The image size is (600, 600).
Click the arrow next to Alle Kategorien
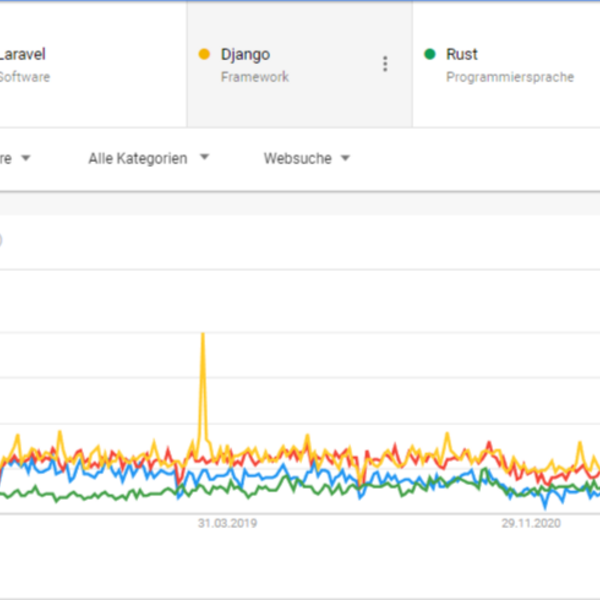pos(204,158)
